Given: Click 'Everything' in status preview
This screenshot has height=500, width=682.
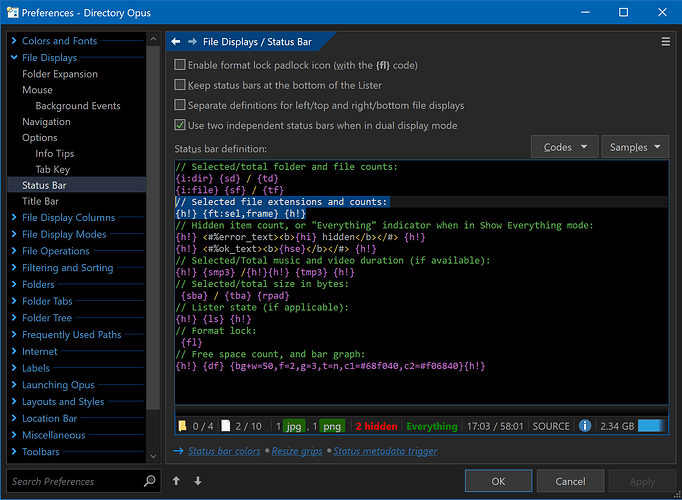Looking at the screenshot, I should (x=432, y=426).
